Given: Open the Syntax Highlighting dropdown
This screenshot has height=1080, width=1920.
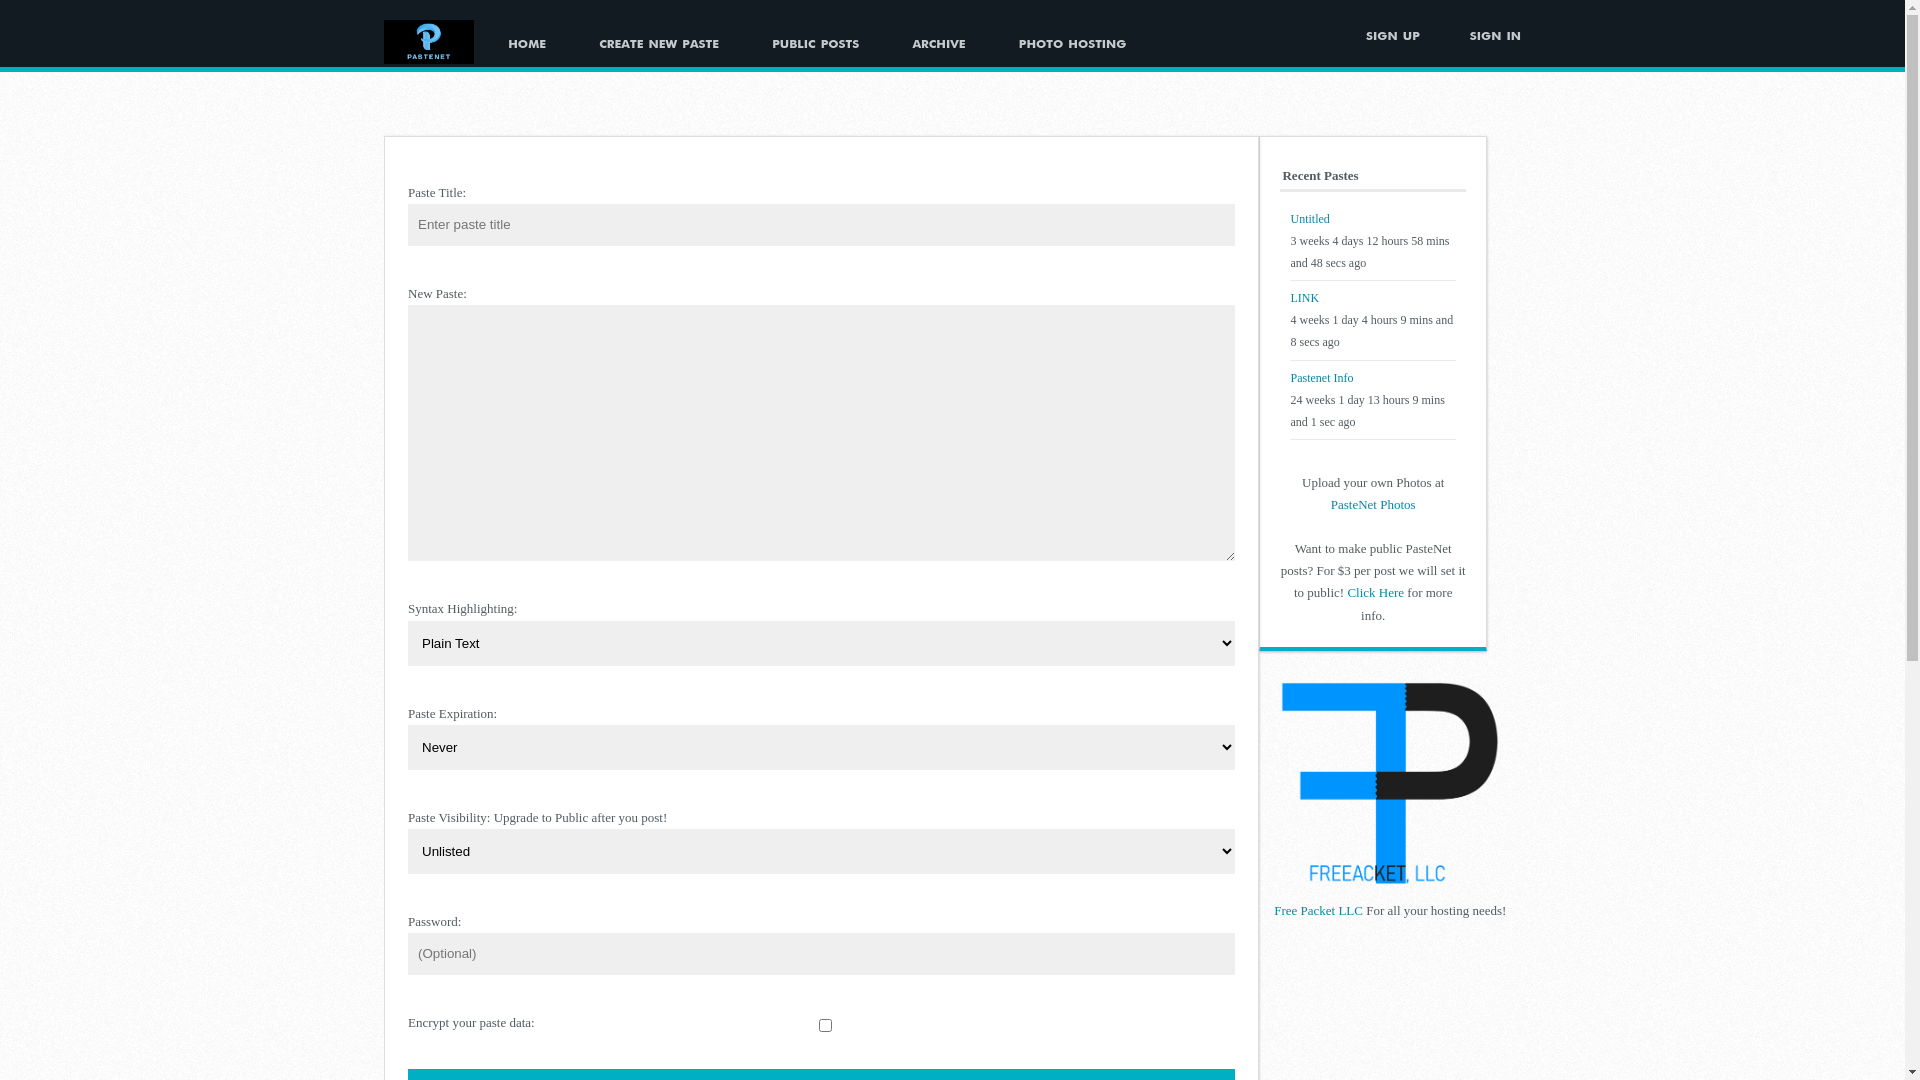Looking at the screenshot, I should point(821,643).
